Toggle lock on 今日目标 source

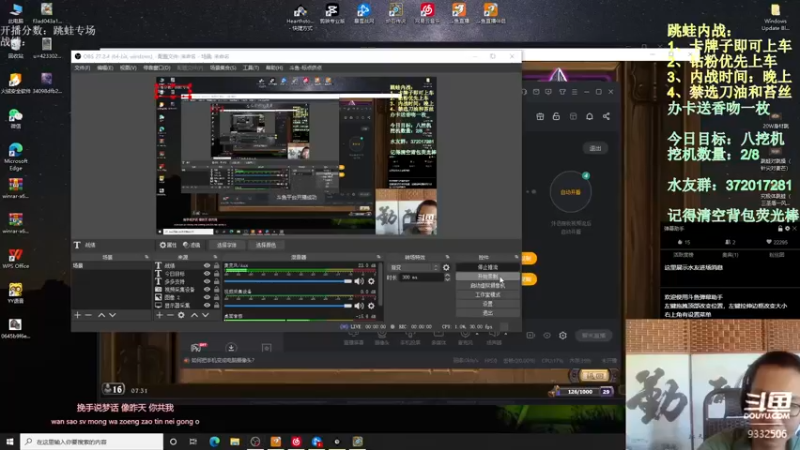pyautogui.click(x=216, y=274)
